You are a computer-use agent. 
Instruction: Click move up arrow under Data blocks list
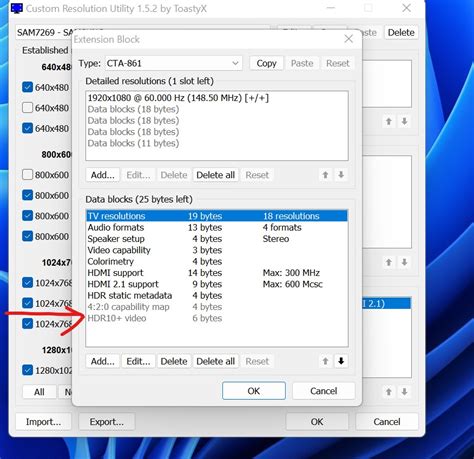pos(325,361)
